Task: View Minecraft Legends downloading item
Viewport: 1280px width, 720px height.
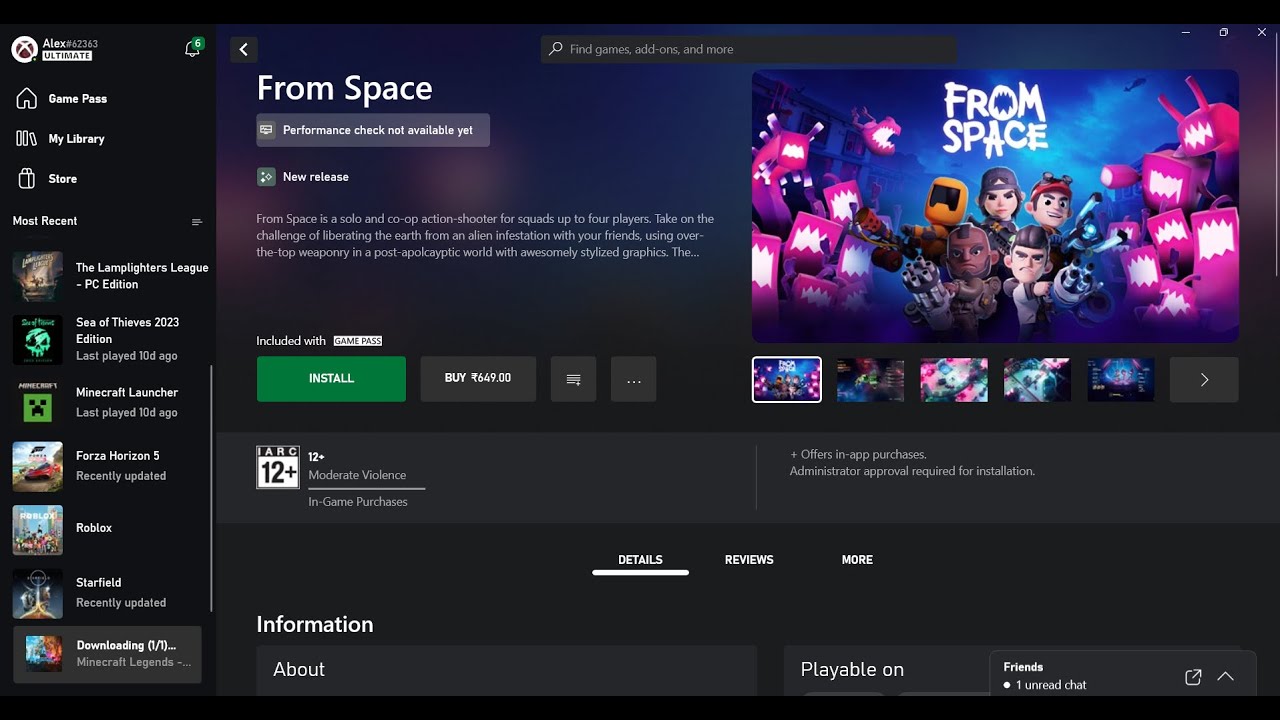Action: (107, 654)
